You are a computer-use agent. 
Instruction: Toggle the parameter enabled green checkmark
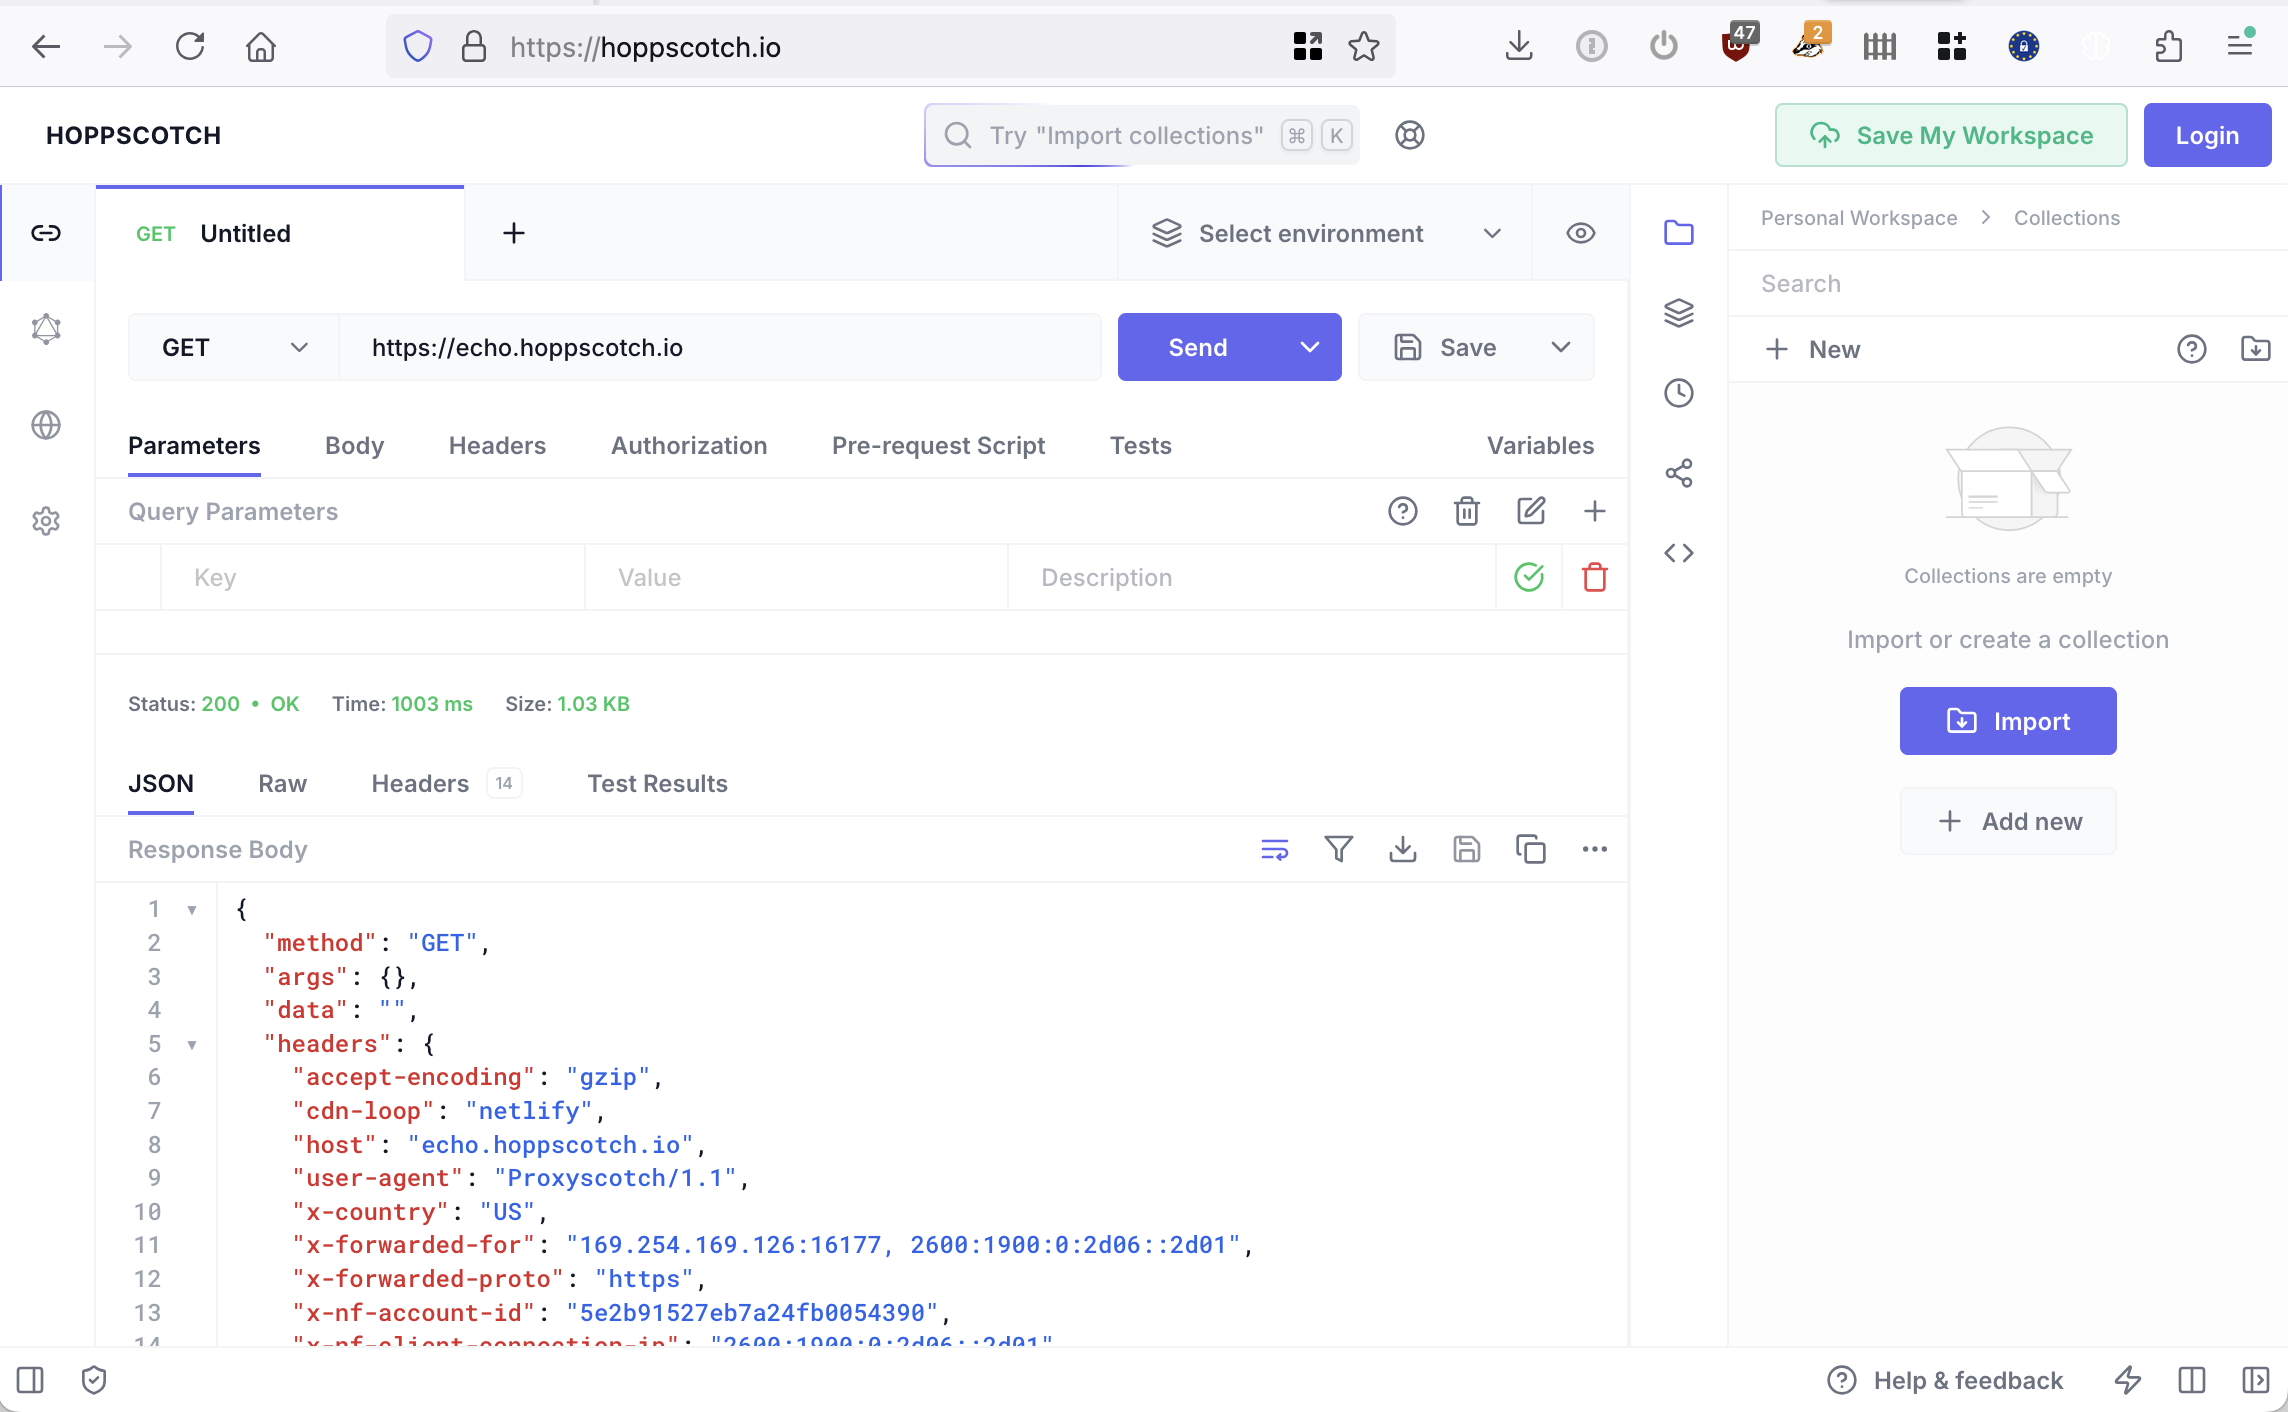pyautogui.click(x=1529, y=577)
